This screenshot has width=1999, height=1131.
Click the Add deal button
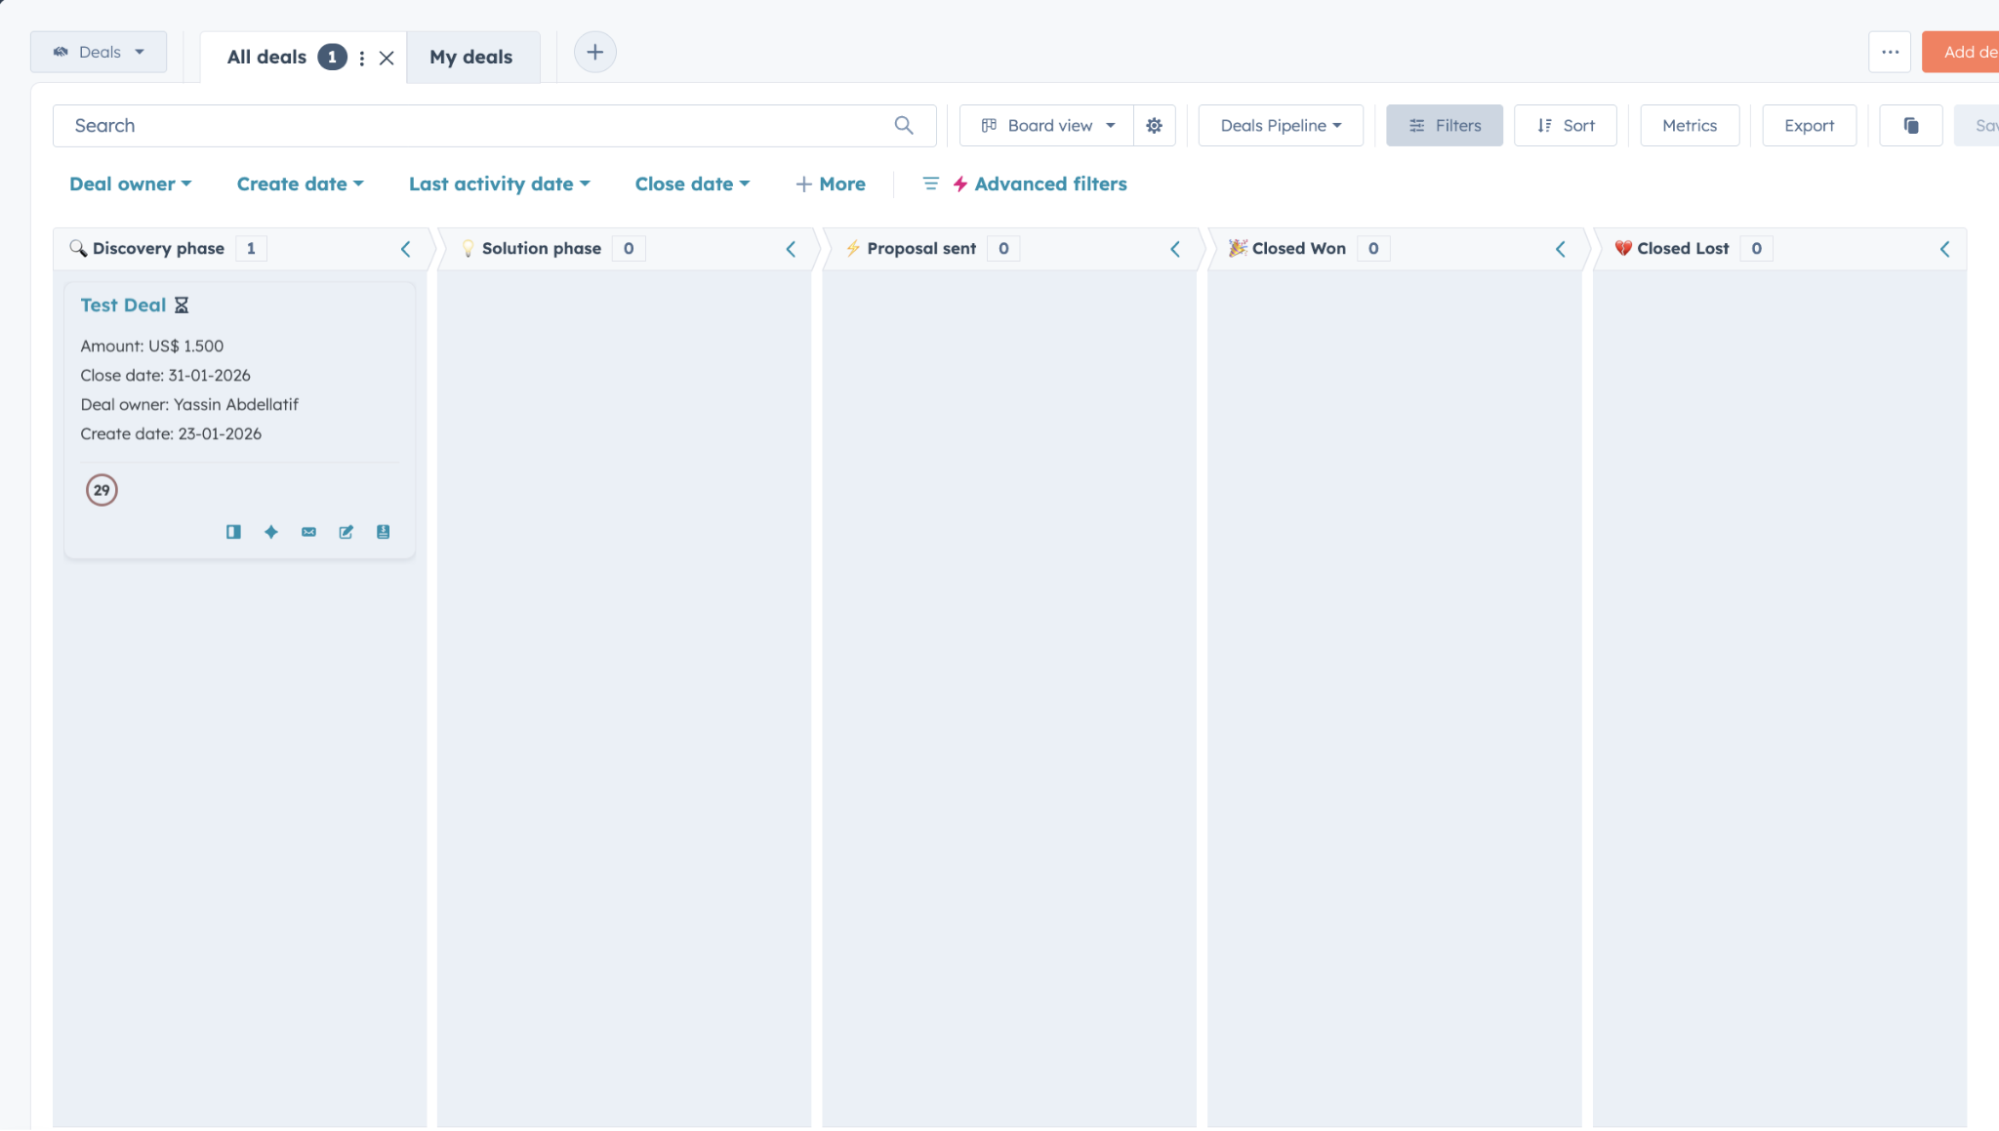(1960, 52)
